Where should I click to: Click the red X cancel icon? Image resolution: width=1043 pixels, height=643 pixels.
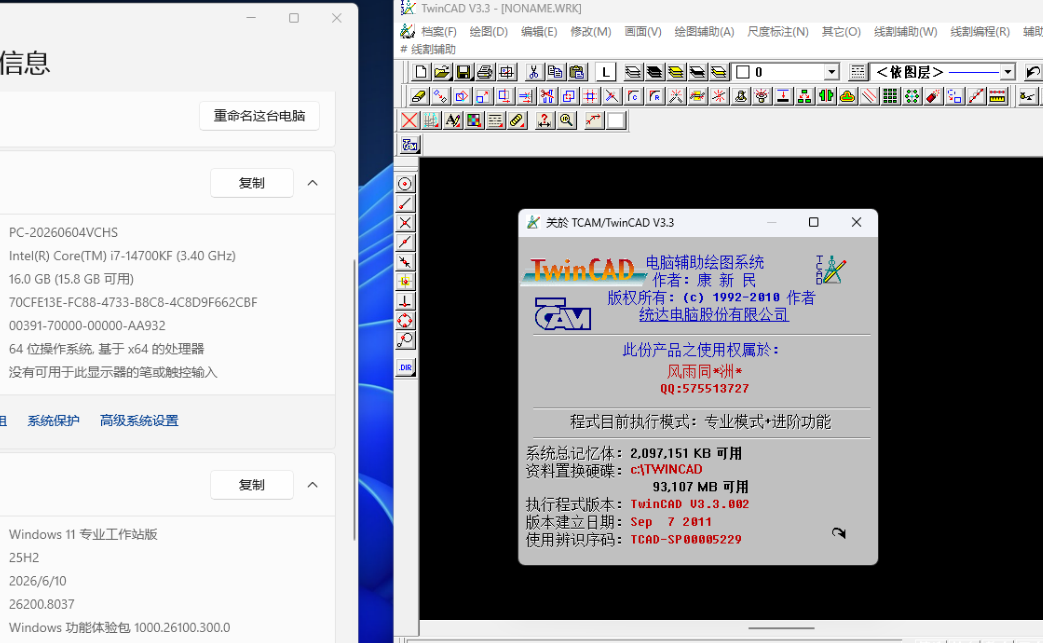[410, 120]
